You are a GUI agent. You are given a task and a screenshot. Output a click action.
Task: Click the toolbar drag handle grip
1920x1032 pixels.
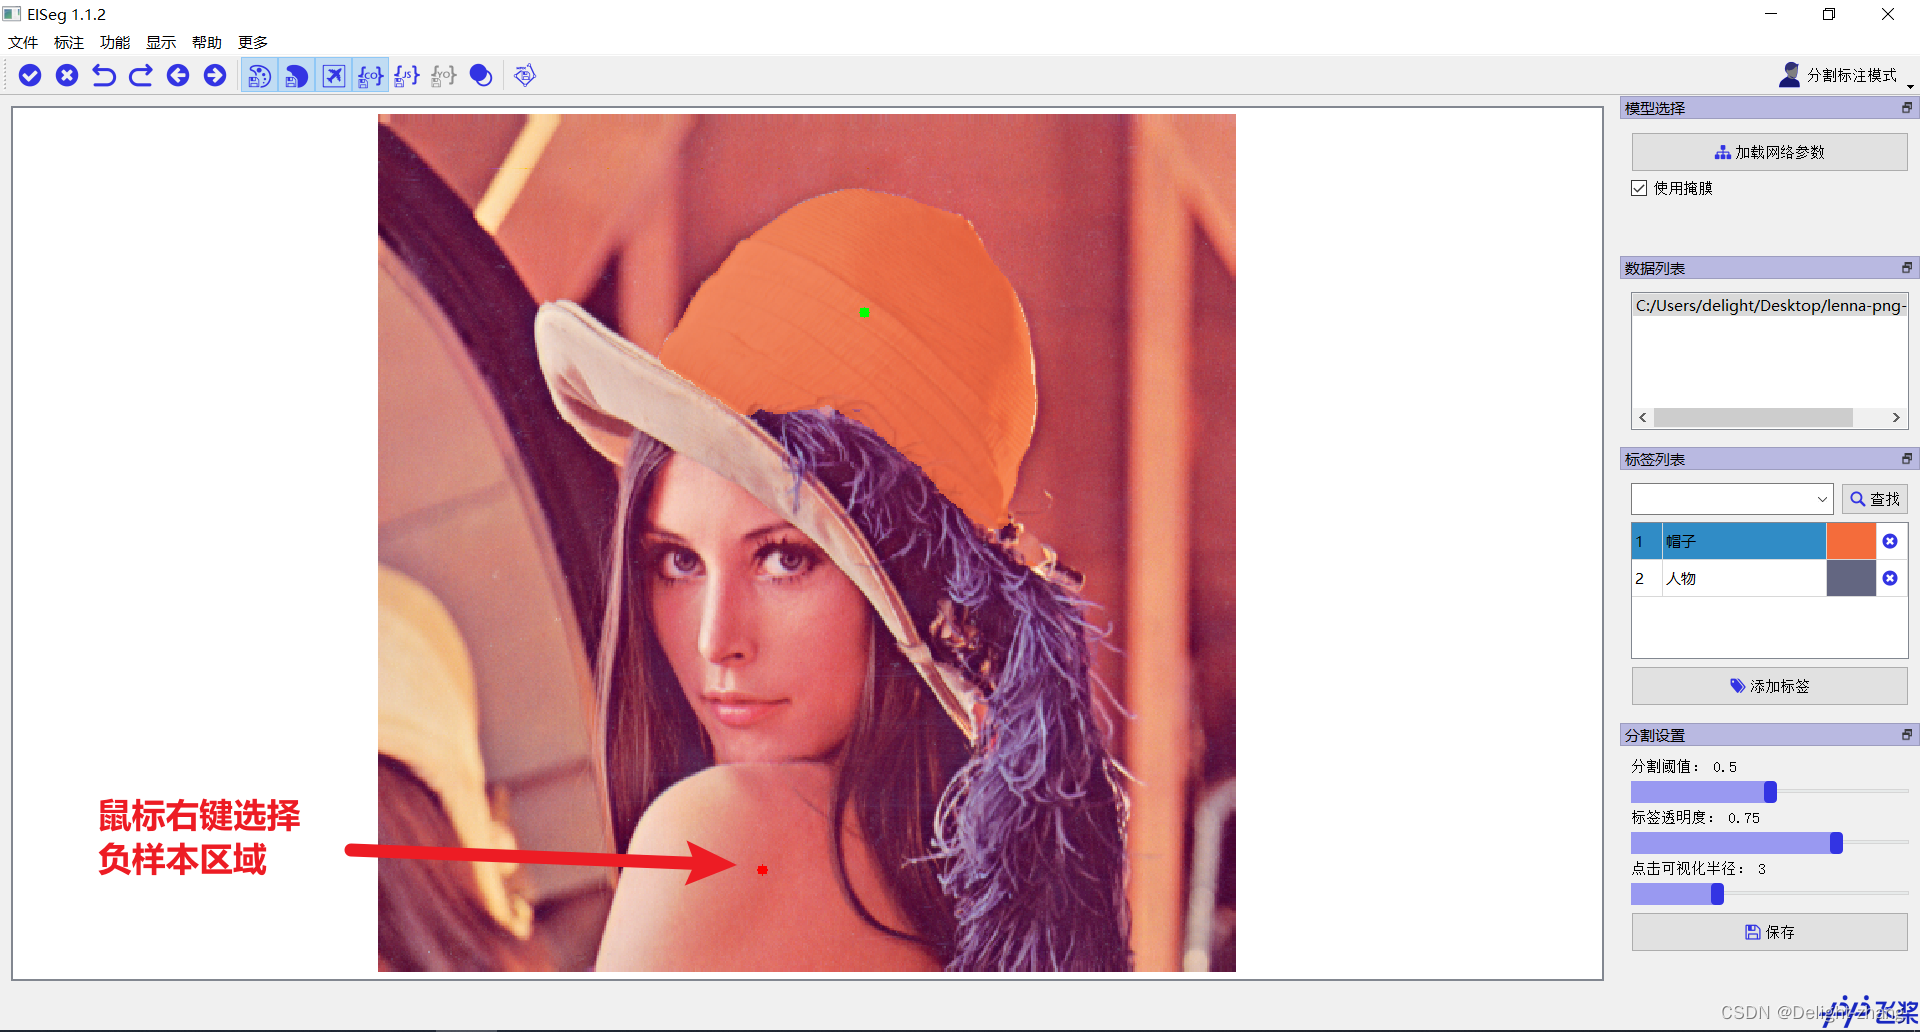(8, 75)
